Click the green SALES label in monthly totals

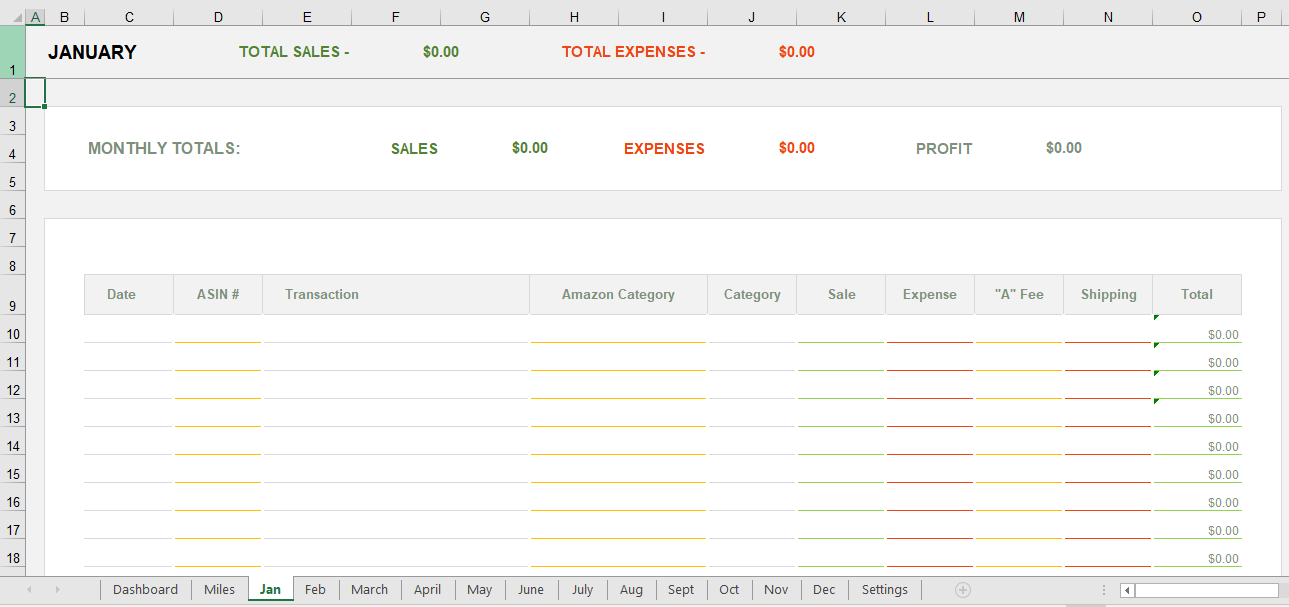(414, 148)
